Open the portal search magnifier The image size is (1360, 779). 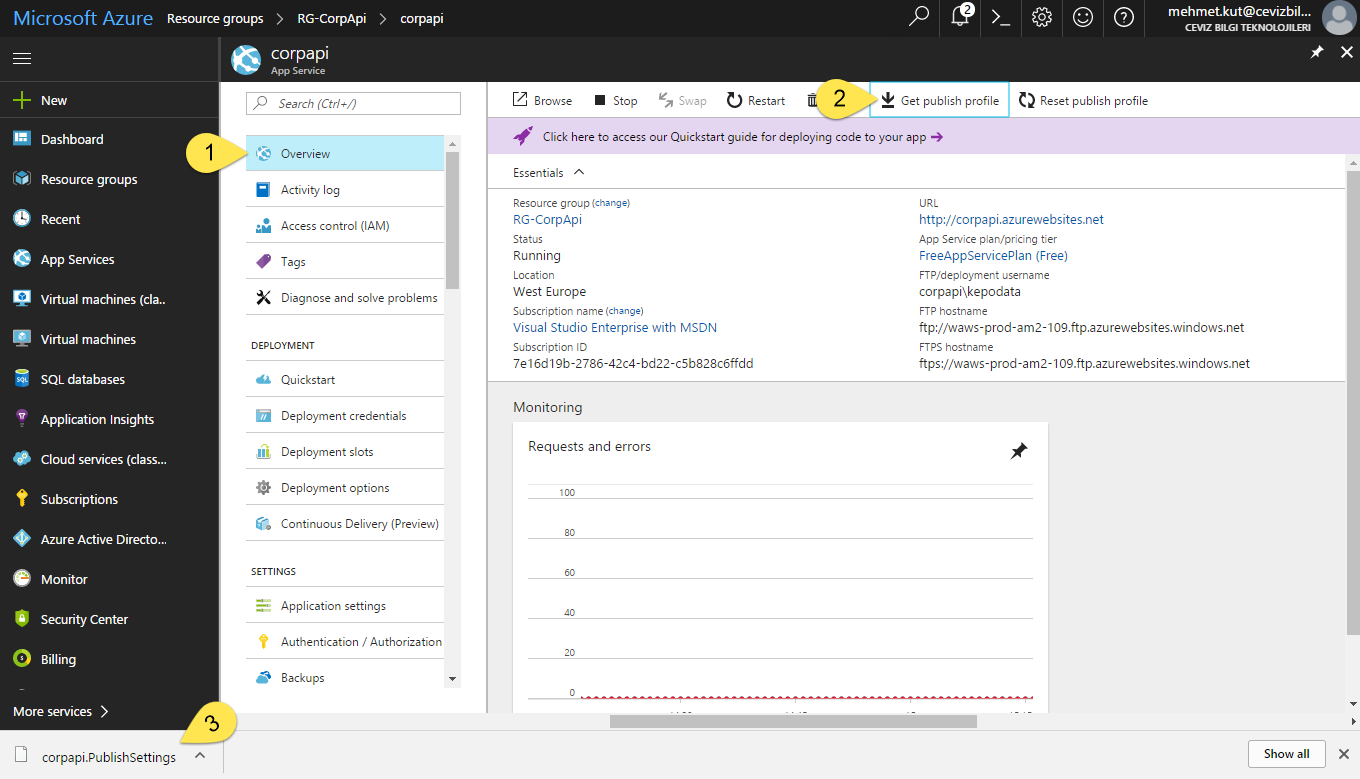(918, 18)
